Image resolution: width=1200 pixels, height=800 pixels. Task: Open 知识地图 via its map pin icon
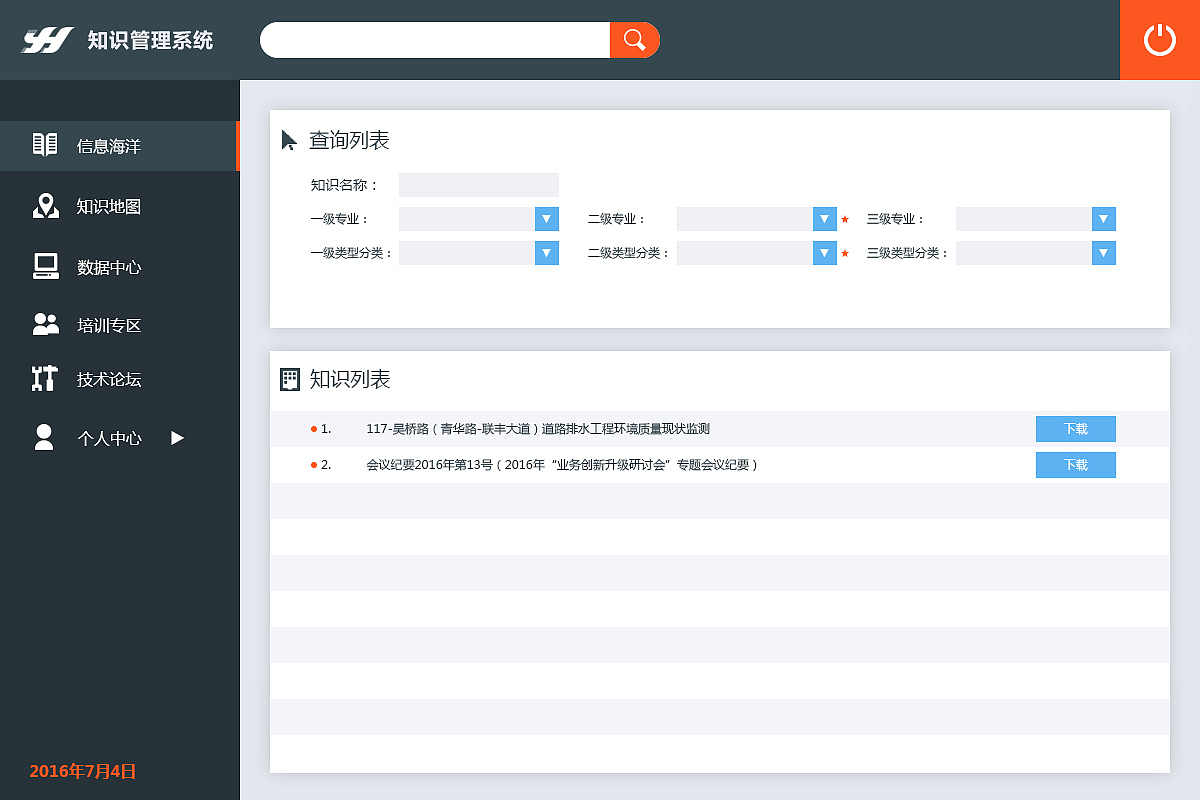[44, 206]
